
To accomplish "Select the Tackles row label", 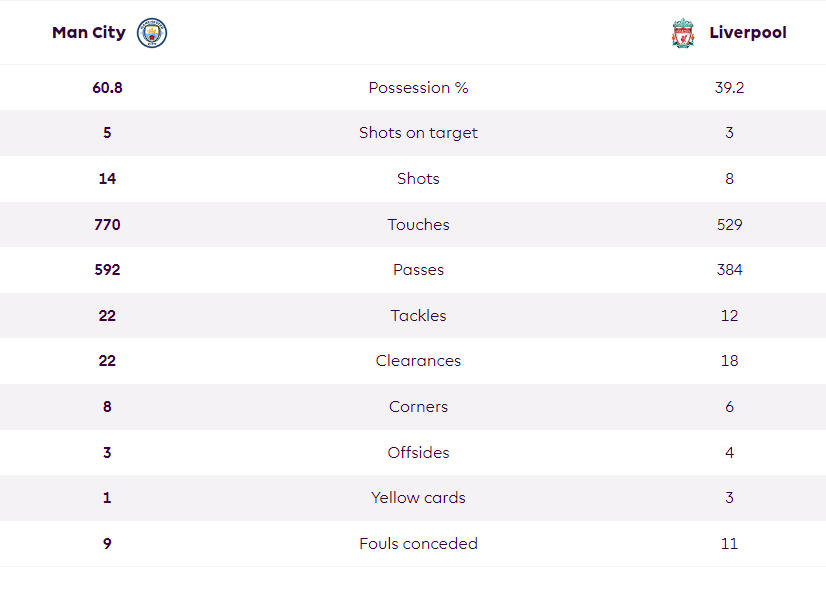I will (x=418, y=316).
